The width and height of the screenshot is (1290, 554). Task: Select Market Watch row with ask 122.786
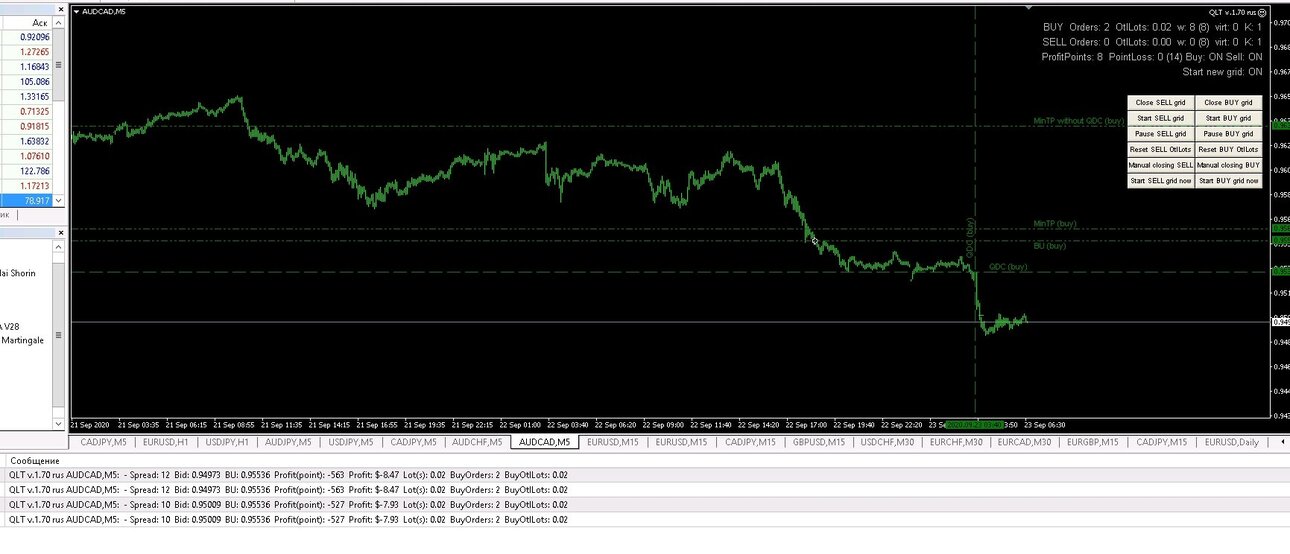[26, 171]
